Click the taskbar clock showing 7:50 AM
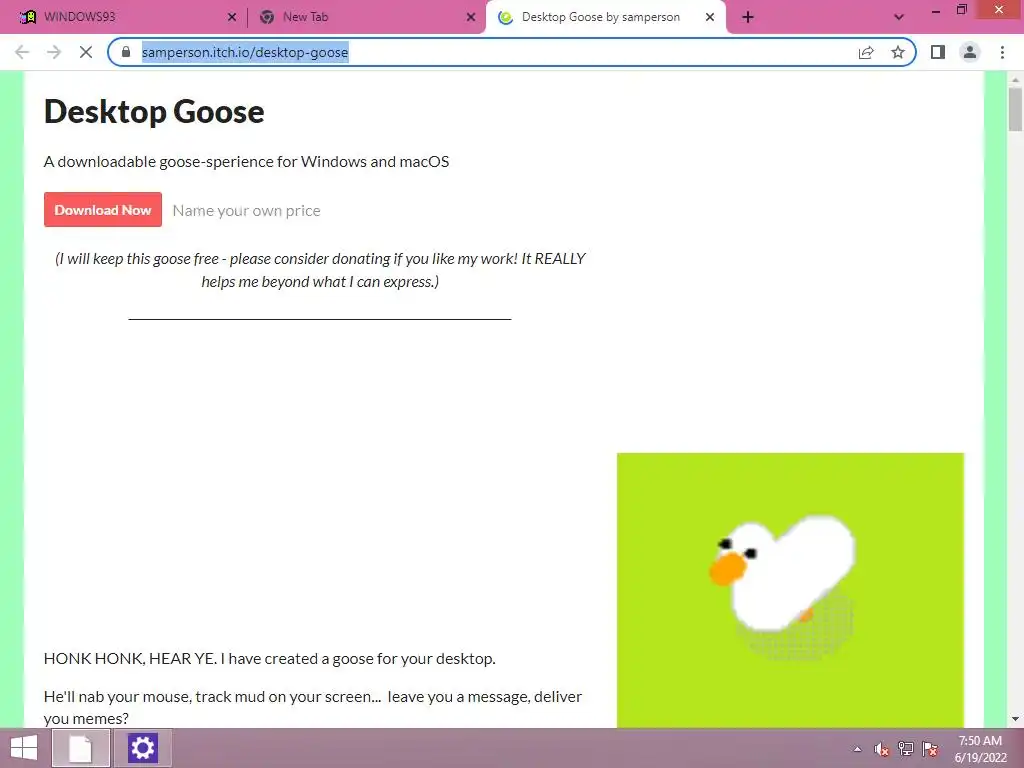Viewport: 1024px width, 768px height. coord(980,741)
